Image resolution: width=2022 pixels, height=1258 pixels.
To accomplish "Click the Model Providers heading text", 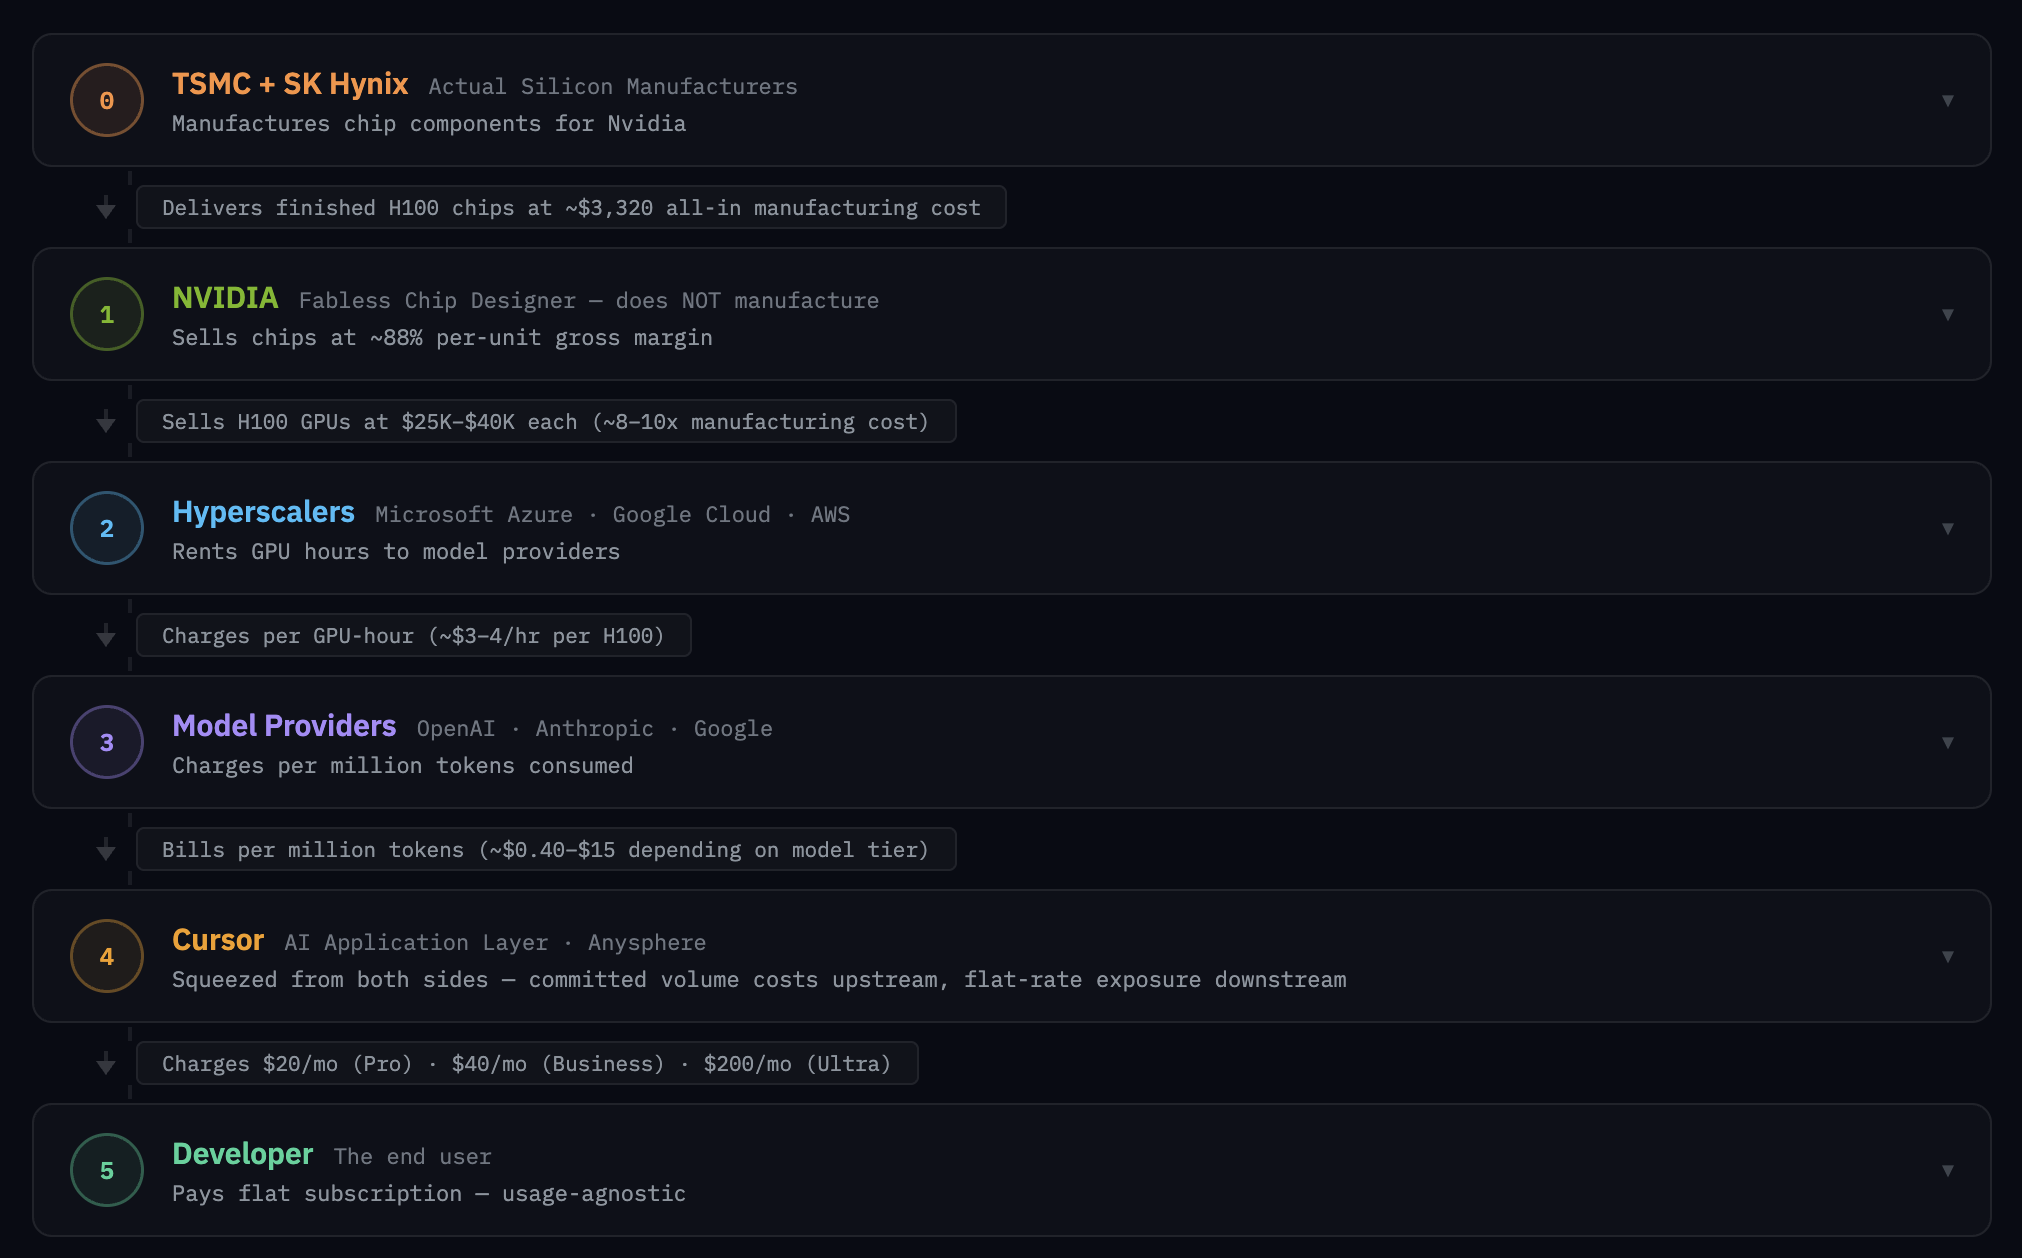I will pos(284,726).
